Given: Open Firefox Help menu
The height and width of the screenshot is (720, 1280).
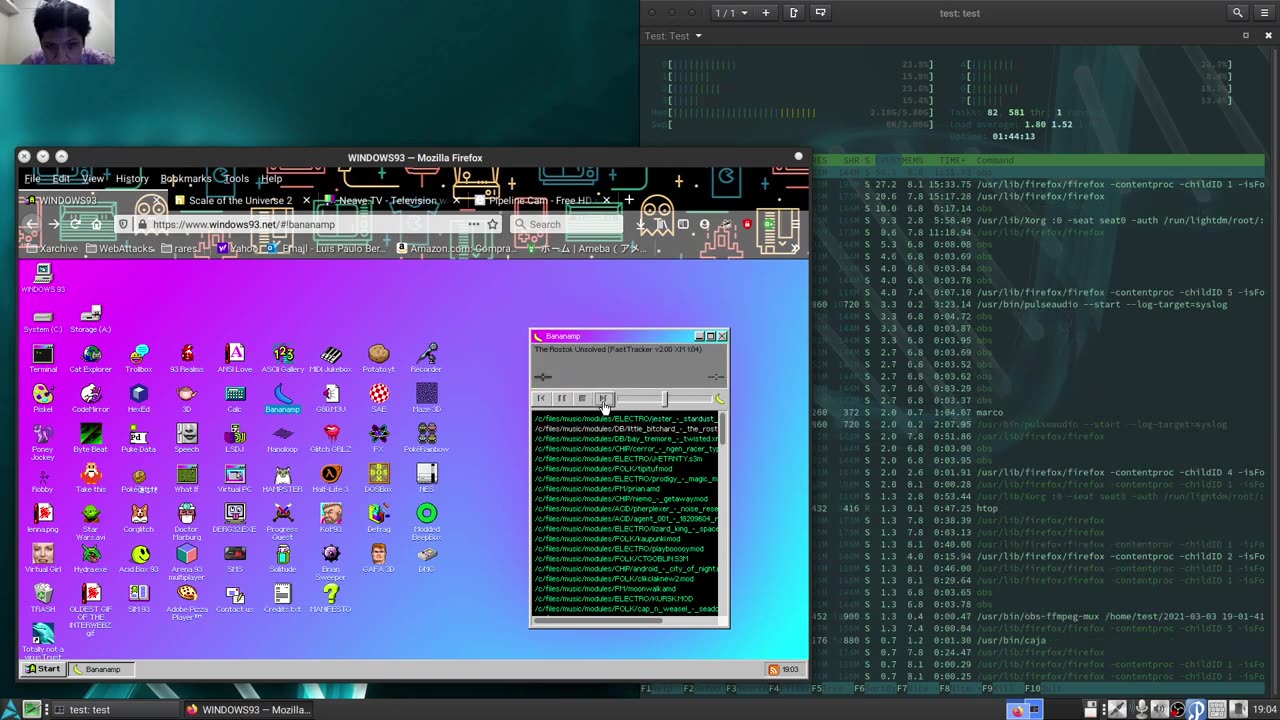Looking at the screenshot, I should pyautogui.click(x=271, y=179).
